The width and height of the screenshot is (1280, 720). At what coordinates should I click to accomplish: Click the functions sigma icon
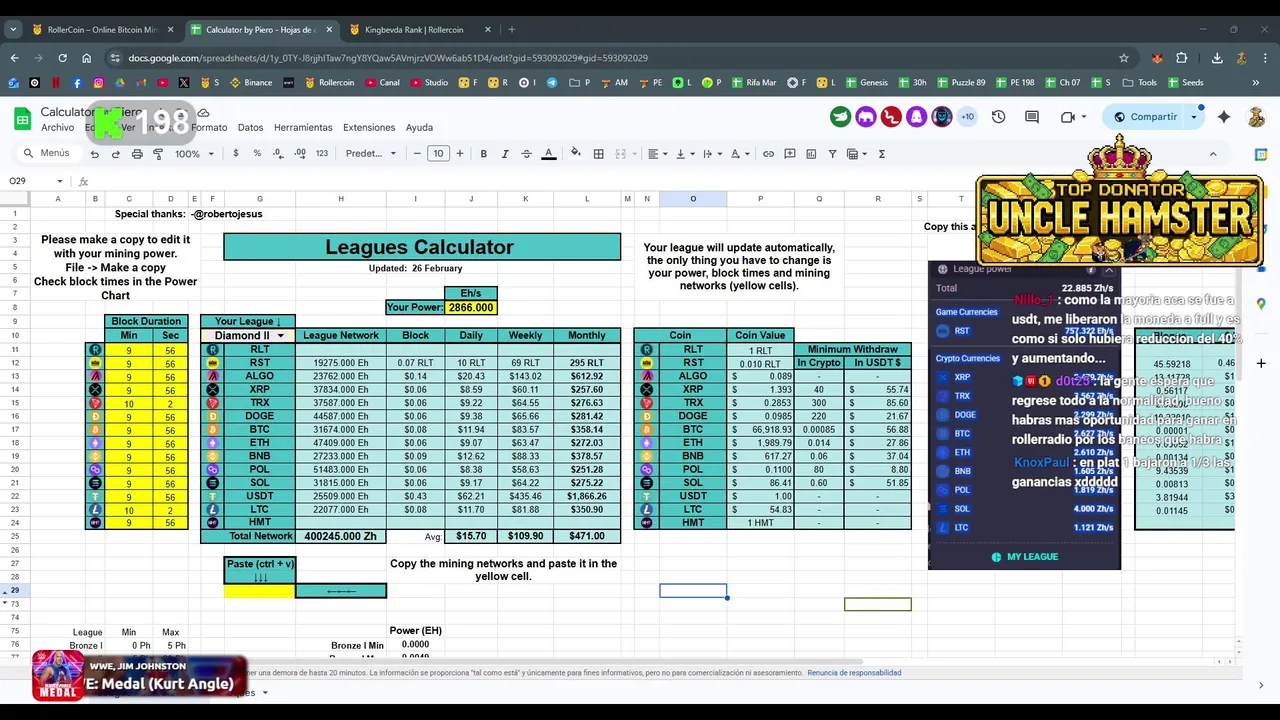pyautogui.click(x=881, y=154)
